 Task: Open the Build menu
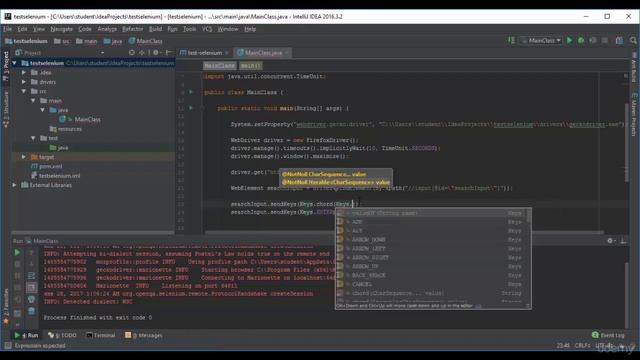point(155,29)
